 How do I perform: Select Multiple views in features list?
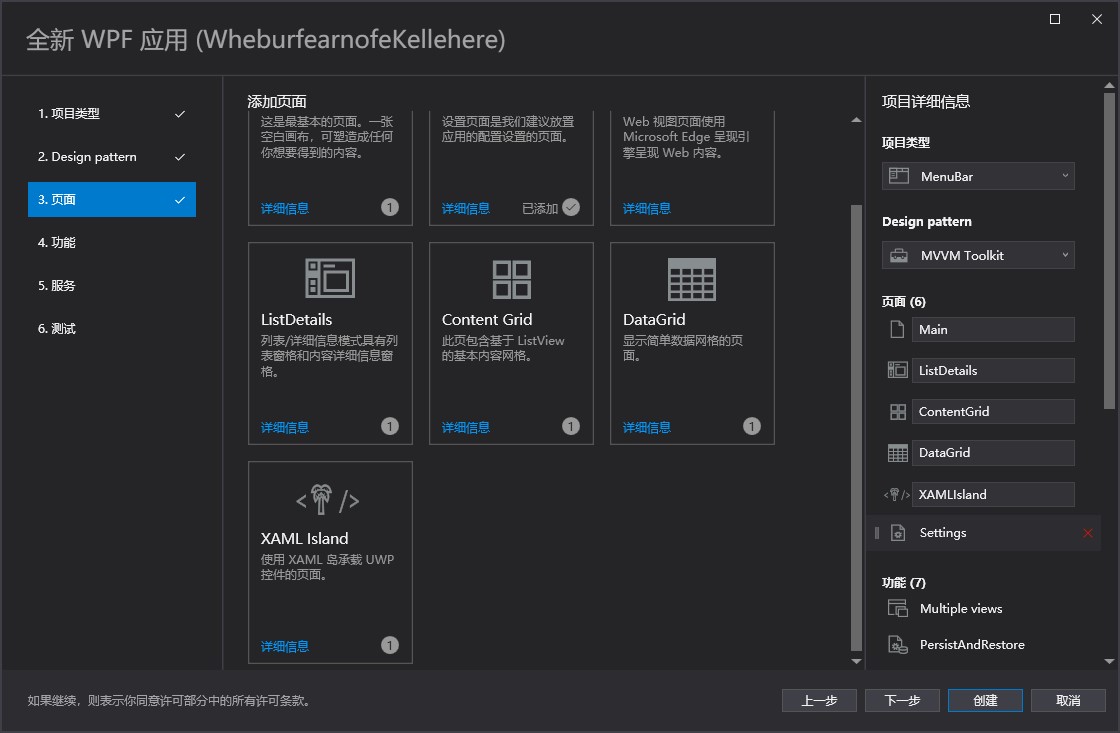coord(961,609)
